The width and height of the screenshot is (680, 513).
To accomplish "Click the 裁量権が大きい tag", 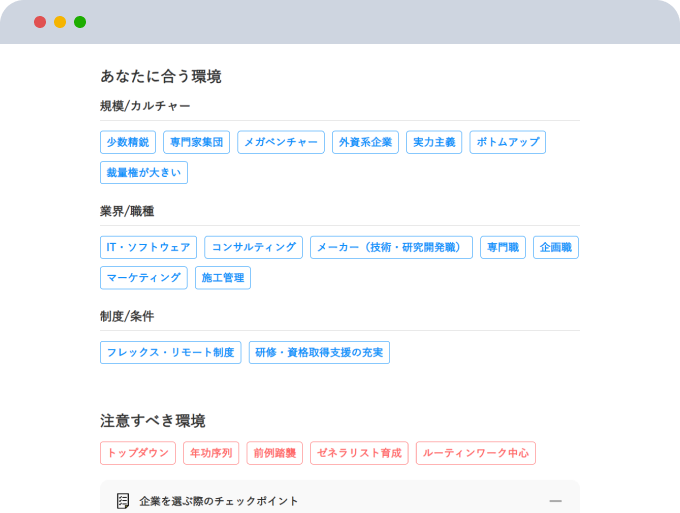I will [x=144, y=173].
